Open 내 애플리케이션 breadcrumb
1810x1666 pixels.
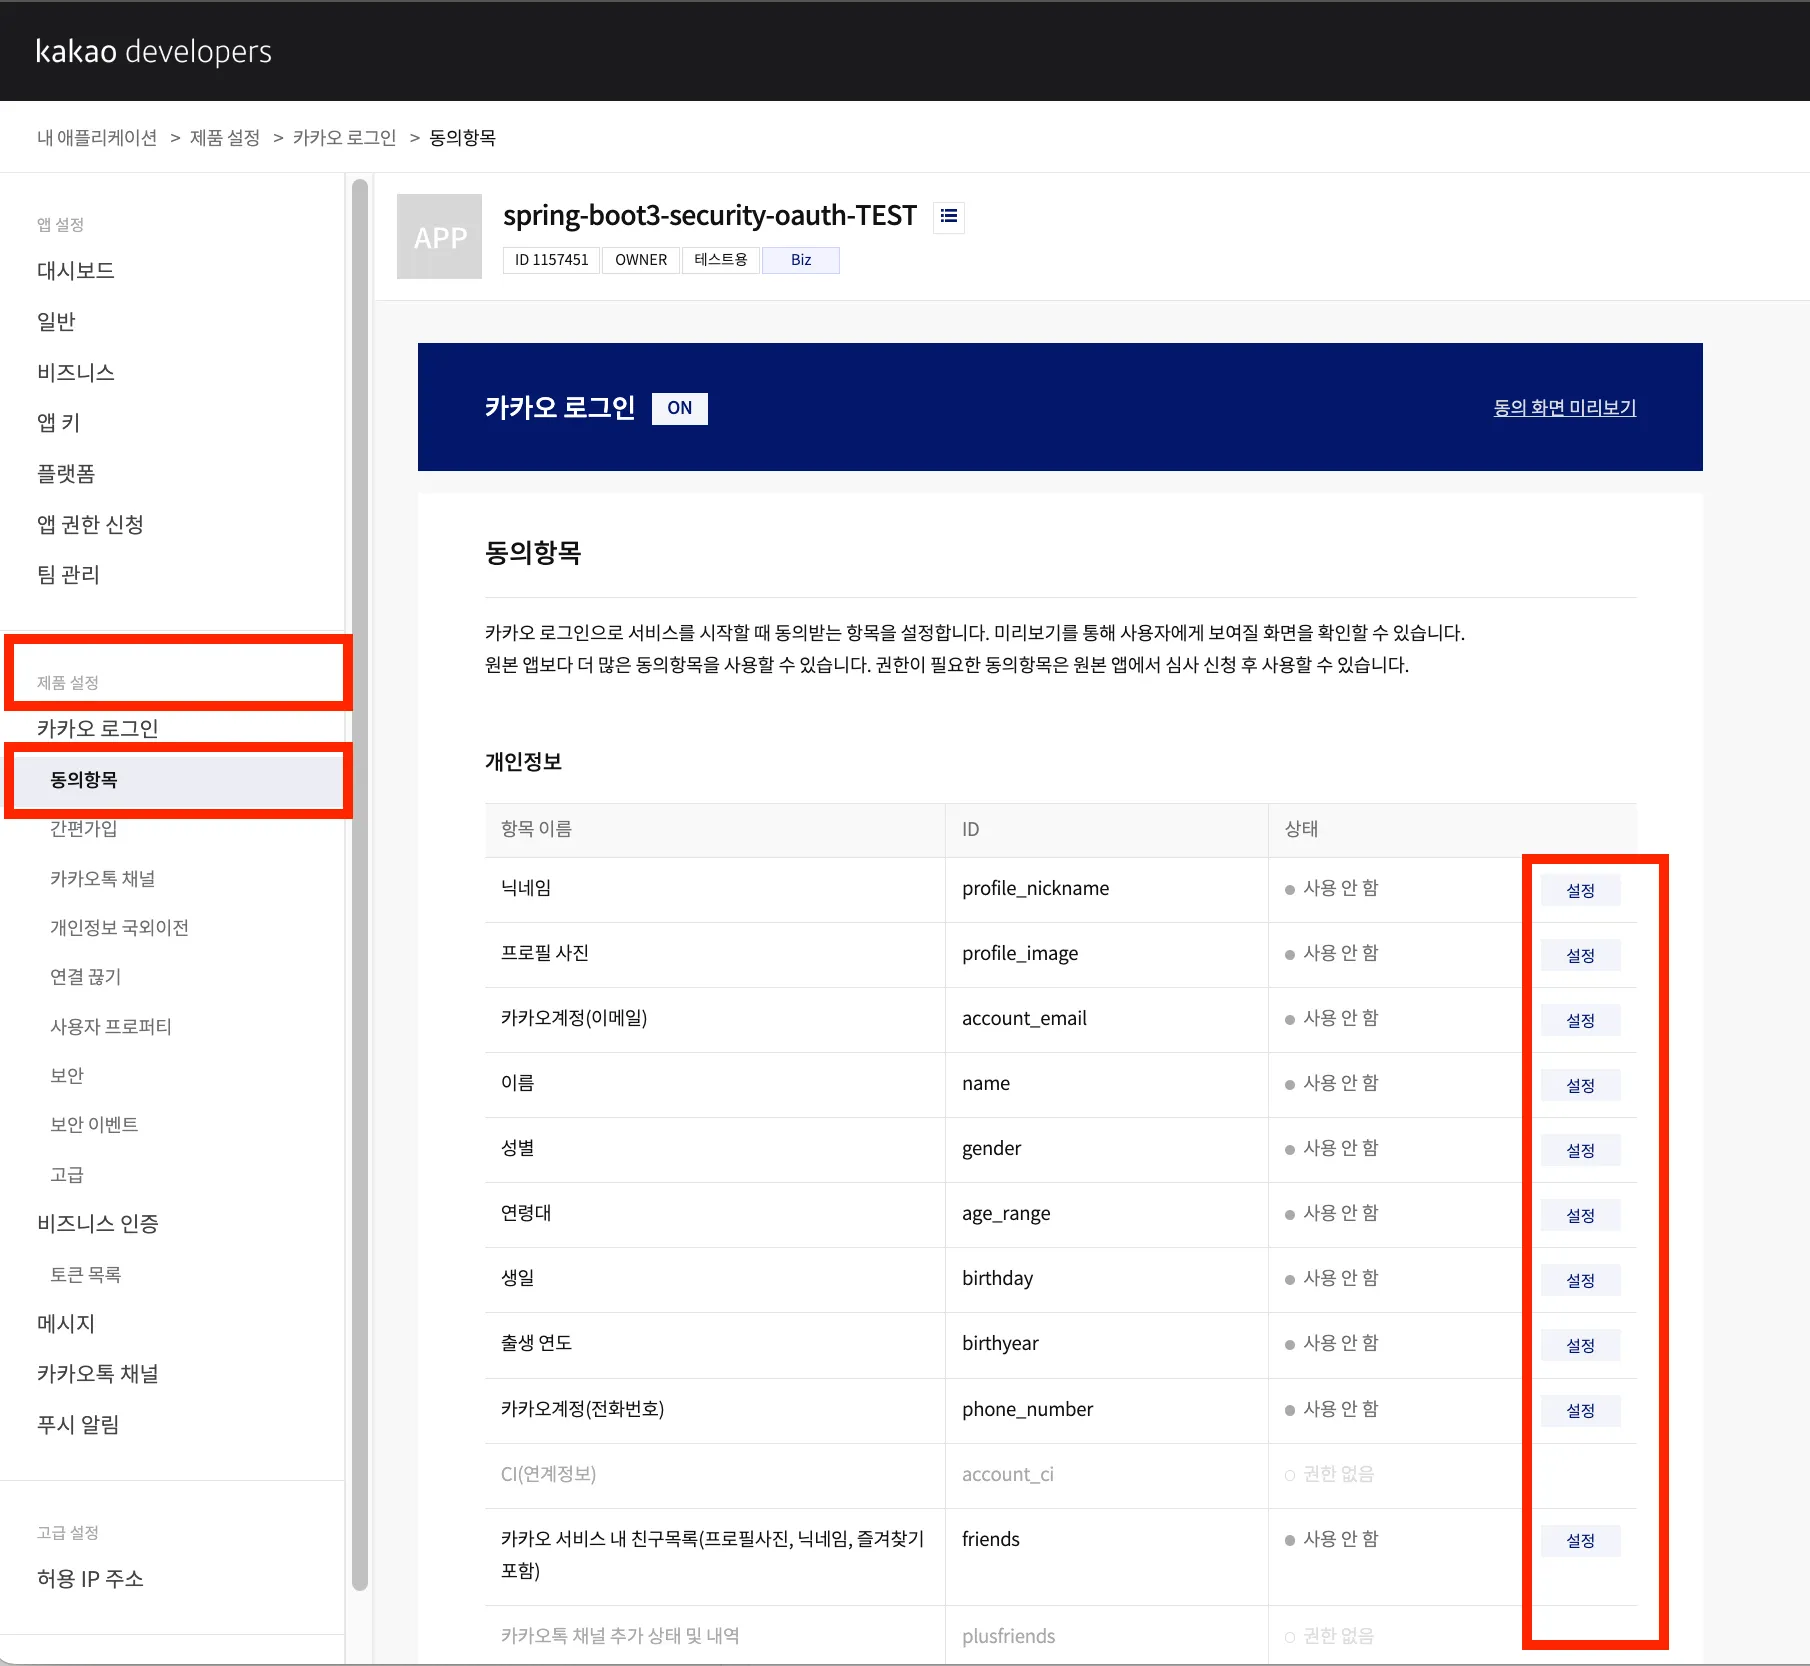click(97, 138)
